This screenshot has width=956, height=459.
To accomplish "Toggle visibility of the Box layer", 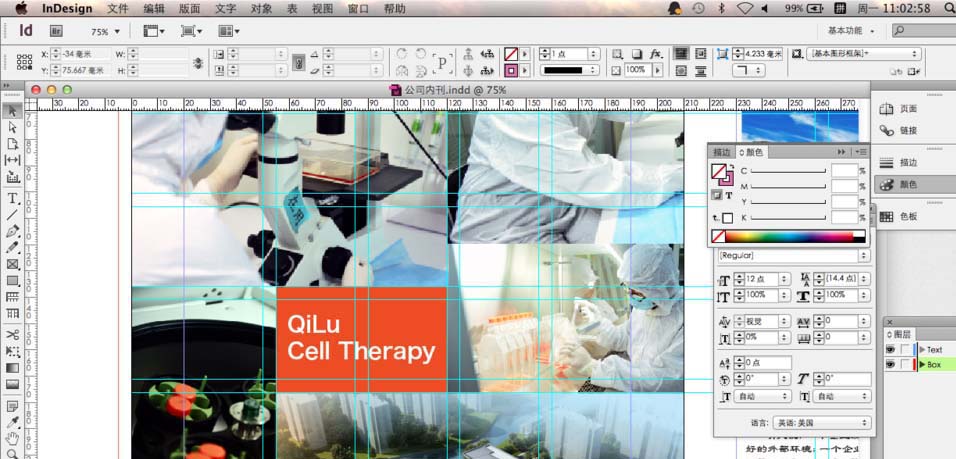I will click(x=891, y=365).
